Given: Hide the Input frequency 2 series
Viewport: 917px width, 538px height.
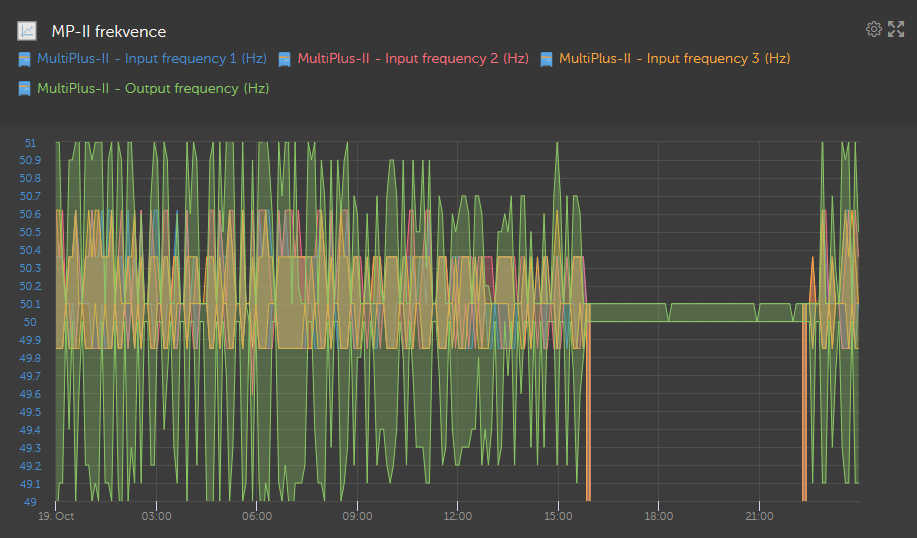Looking at the screenshot, I should tap(412, 59).
